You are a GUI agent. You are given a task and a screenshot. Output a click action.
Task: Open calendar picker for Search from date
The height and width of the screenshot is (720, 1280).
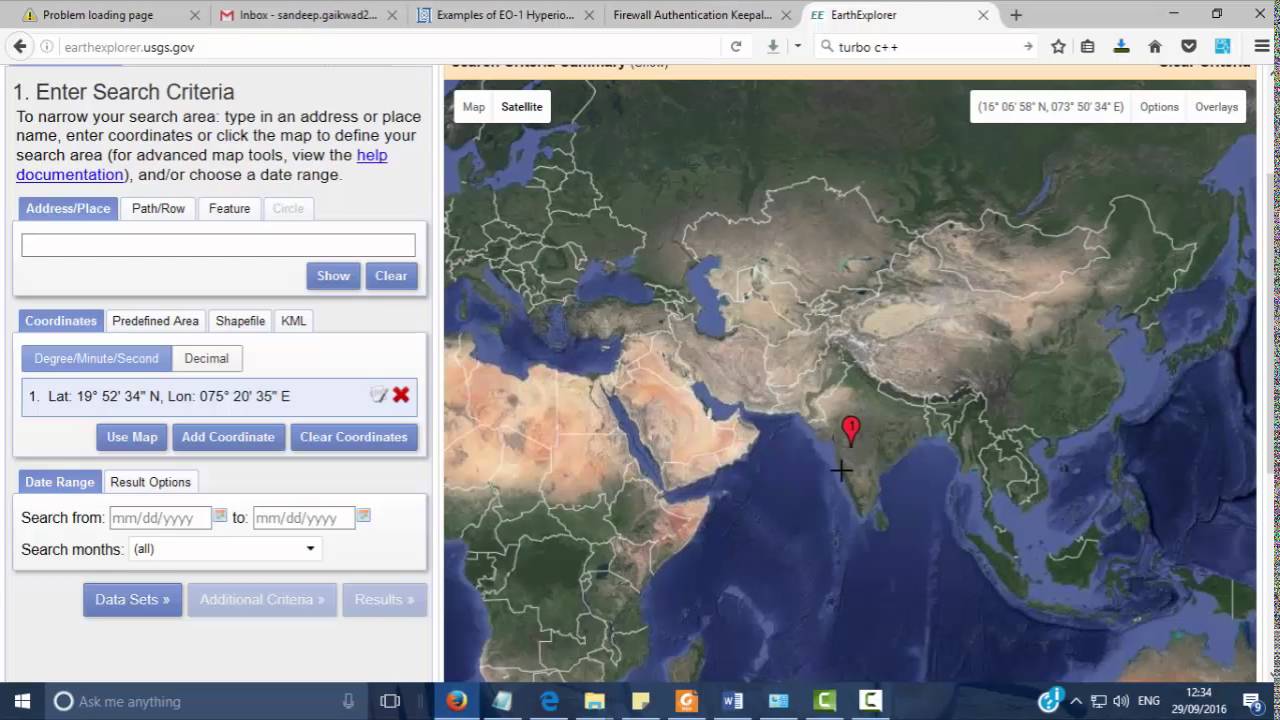coord(220,516)
